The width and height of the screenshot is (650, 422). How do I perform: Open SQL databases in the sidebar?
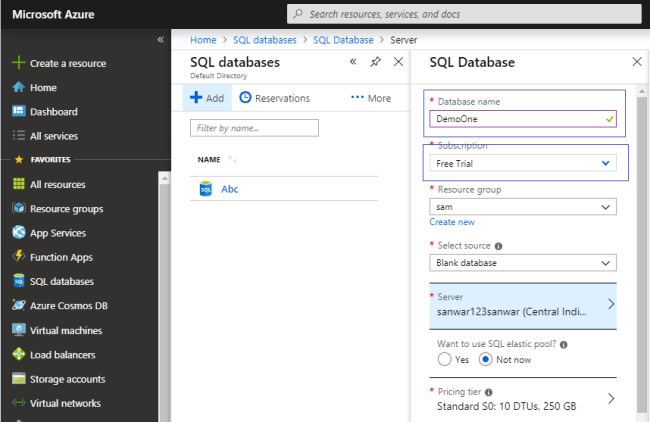tap(62, 281)
